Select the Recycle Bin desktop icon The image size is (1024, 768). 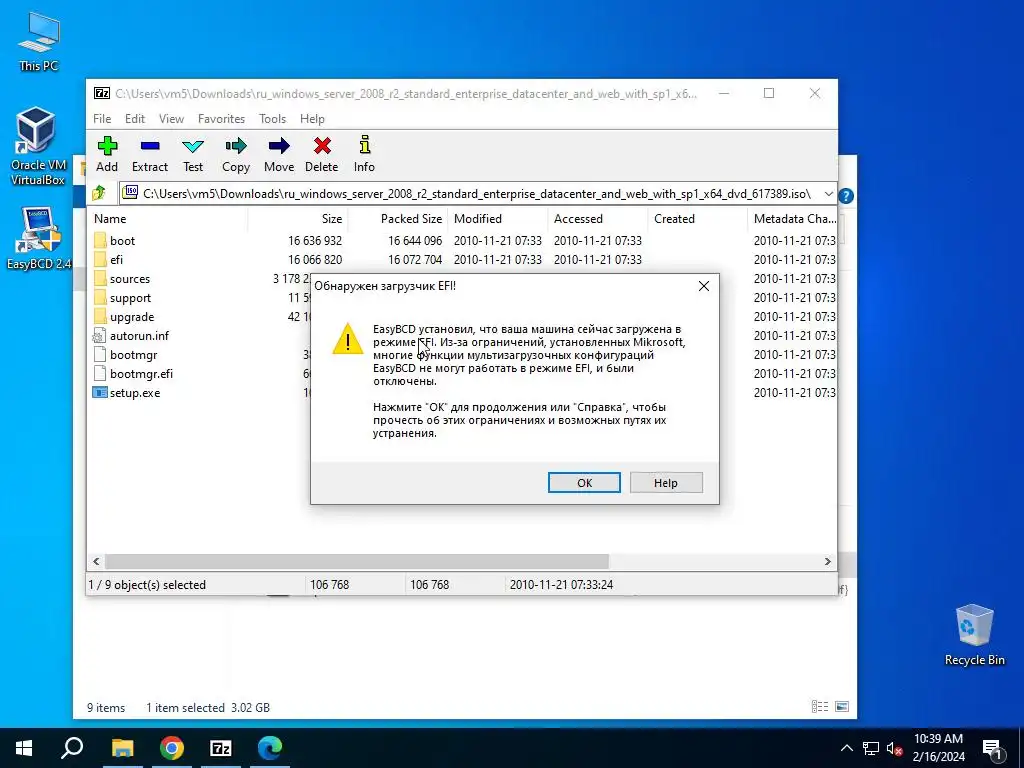point(974,635)
